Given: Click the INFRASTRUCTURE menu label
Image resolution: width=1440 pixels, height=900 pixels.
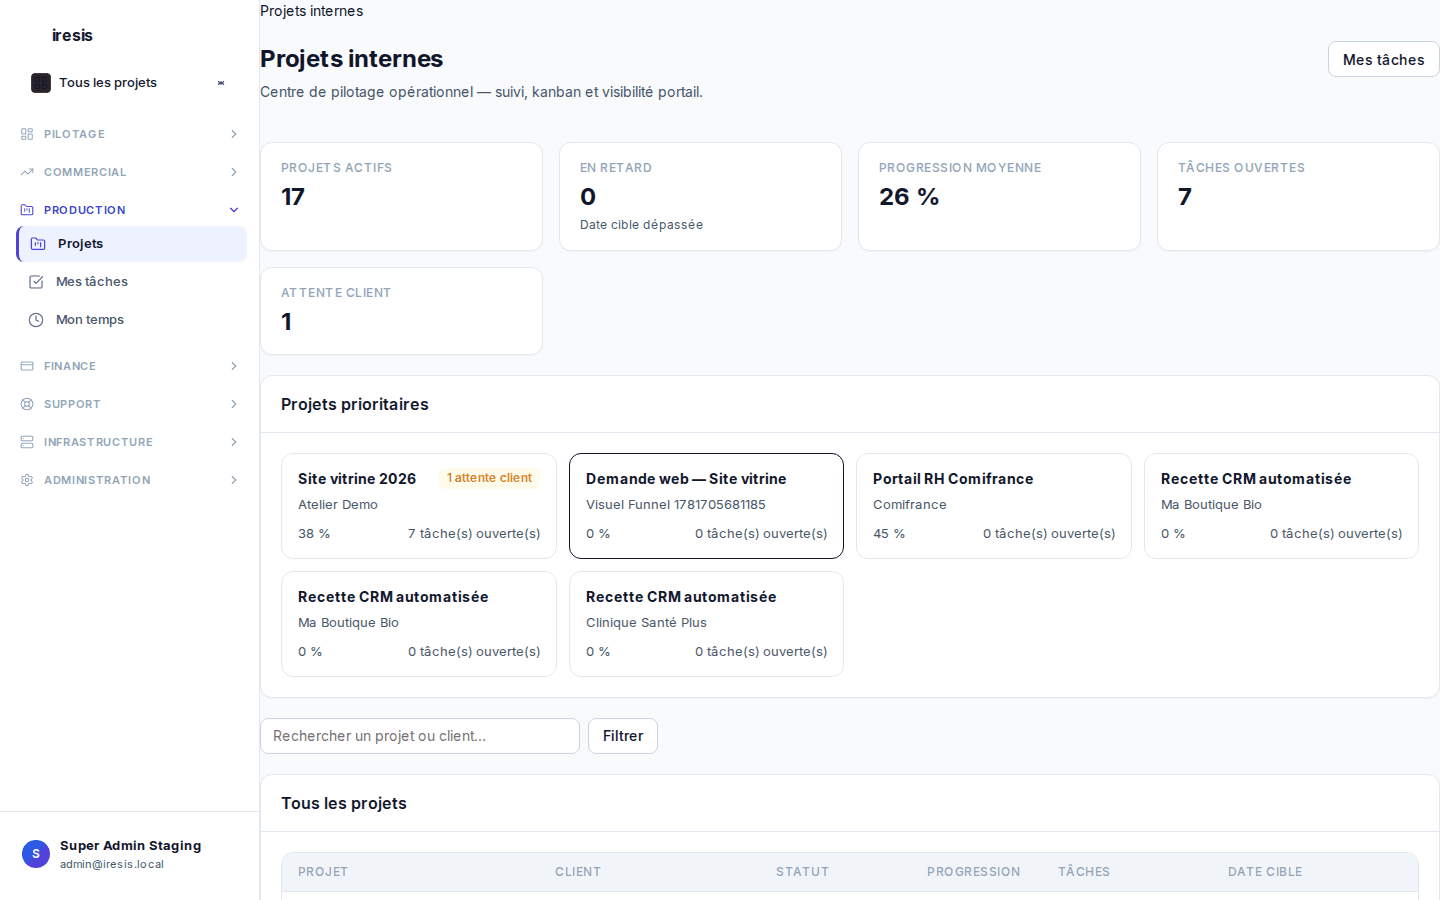Looking at the screenshot, I should [x=98, y=442].
